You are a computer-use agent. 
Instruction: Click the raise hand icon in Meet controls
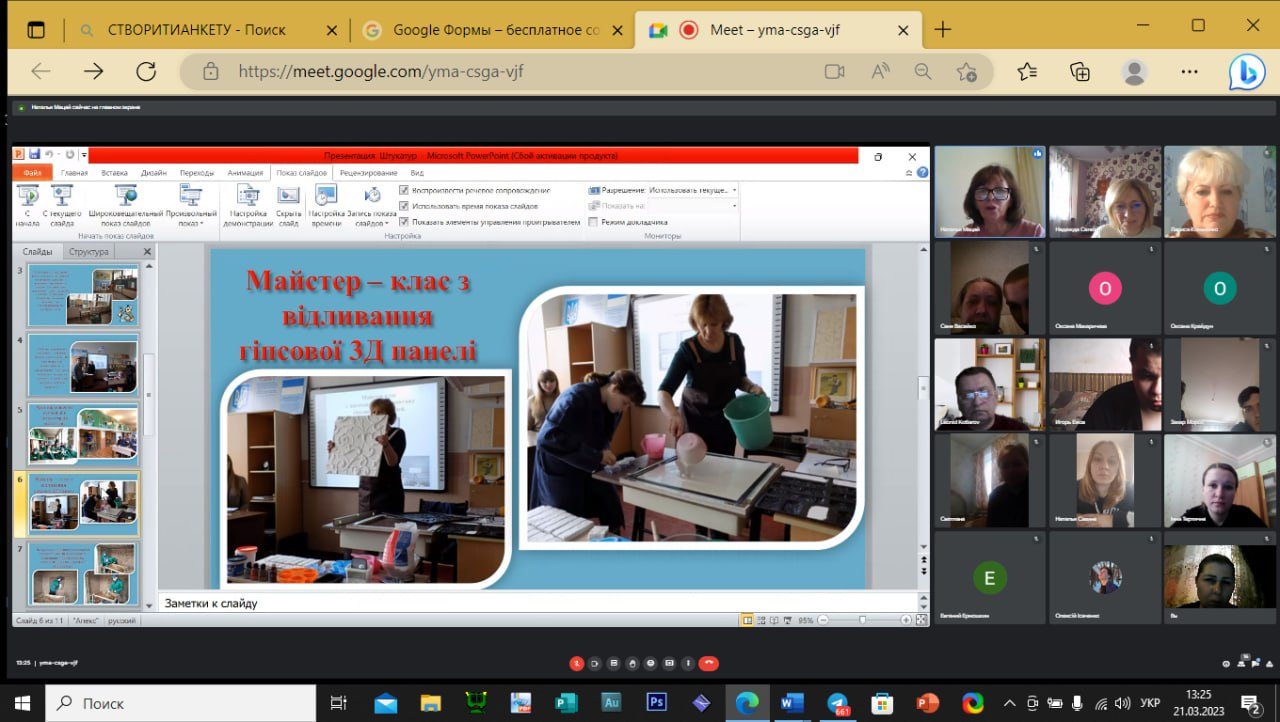click(x=632, y=663)
